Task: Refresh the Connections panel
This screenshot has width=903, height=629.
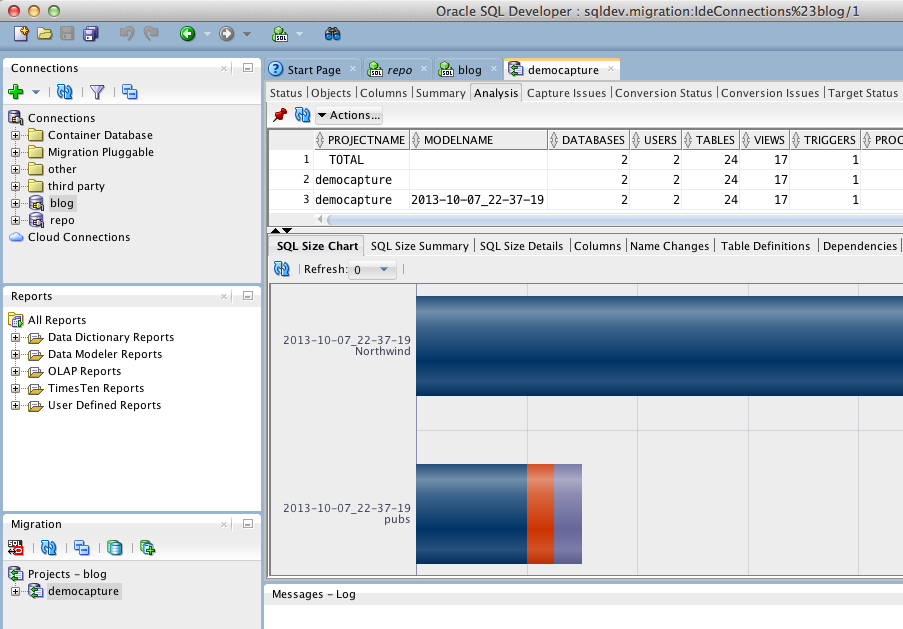Action: tap(64, 92)
